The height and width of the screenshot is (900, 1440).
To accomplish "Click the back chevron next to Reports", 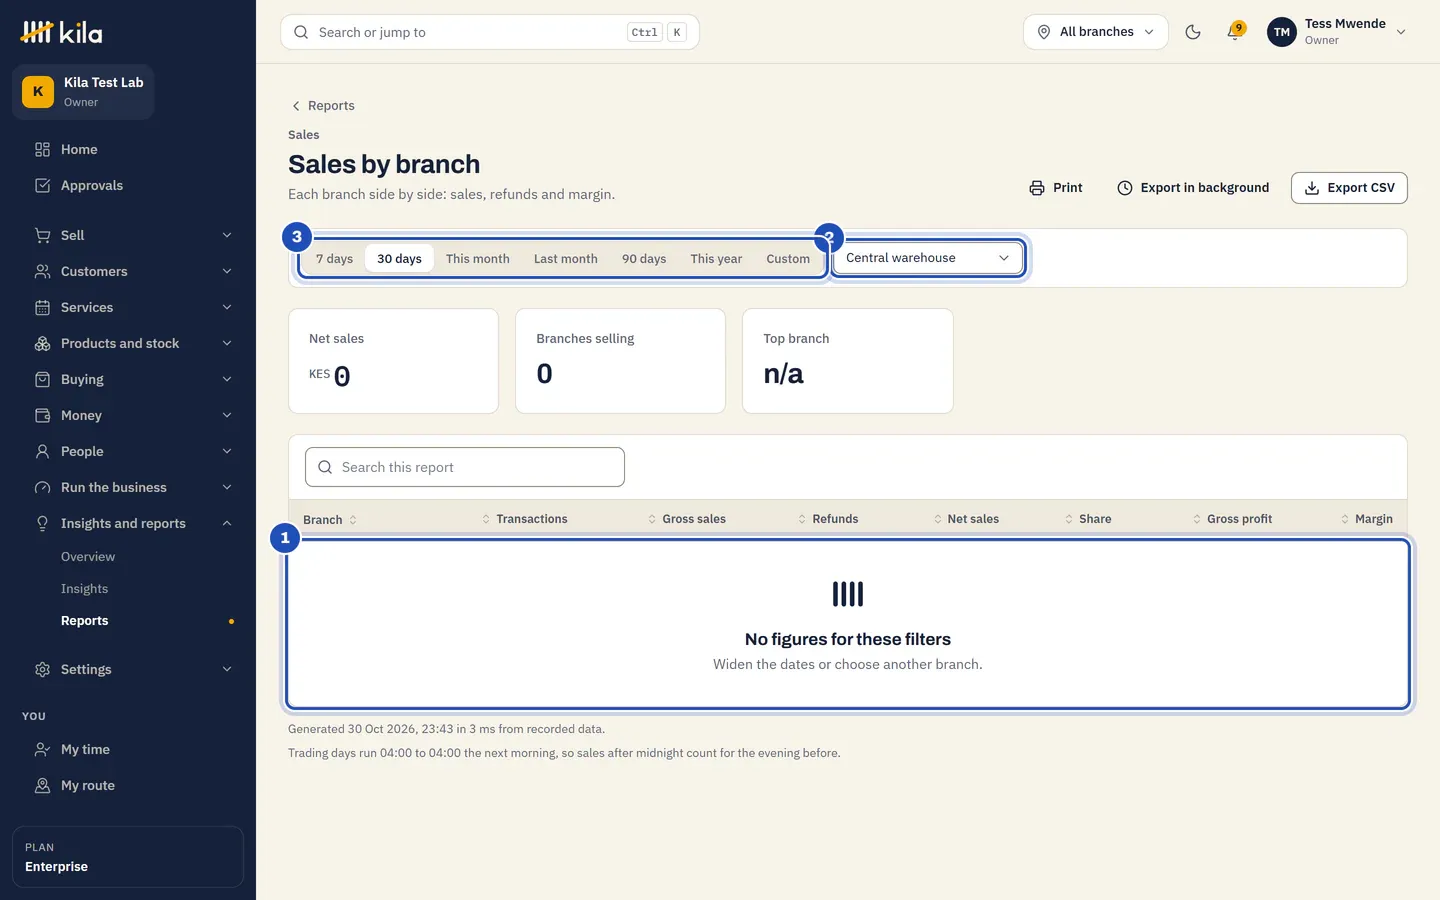I will point(296,106).
